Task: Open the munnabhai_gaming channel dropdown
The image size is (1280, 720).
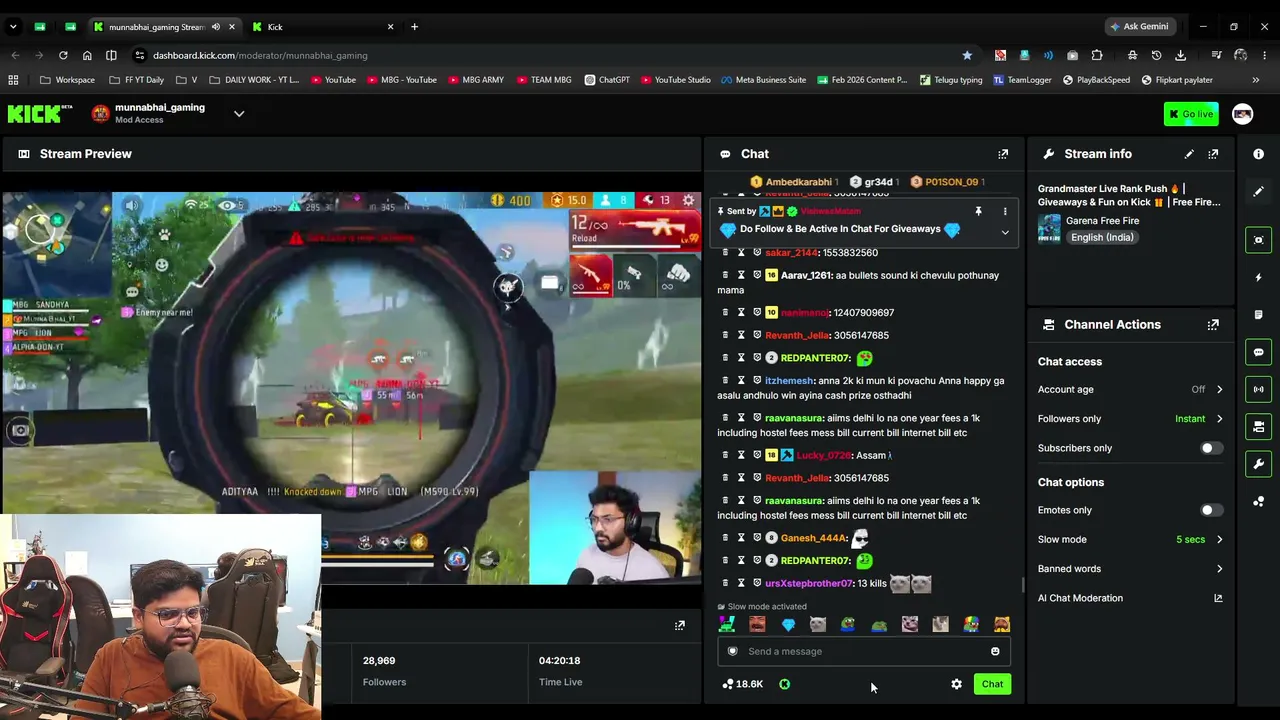Action: (x=239, y=114)
